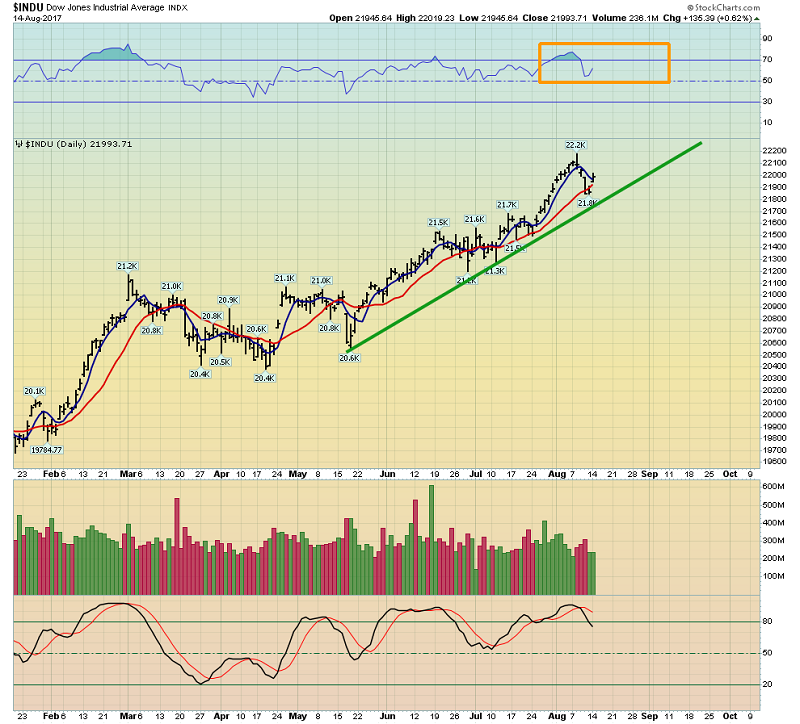
Task: Click the Close 21993.71 value in the header
Action: pyautogui.click(x=555, y=18)
